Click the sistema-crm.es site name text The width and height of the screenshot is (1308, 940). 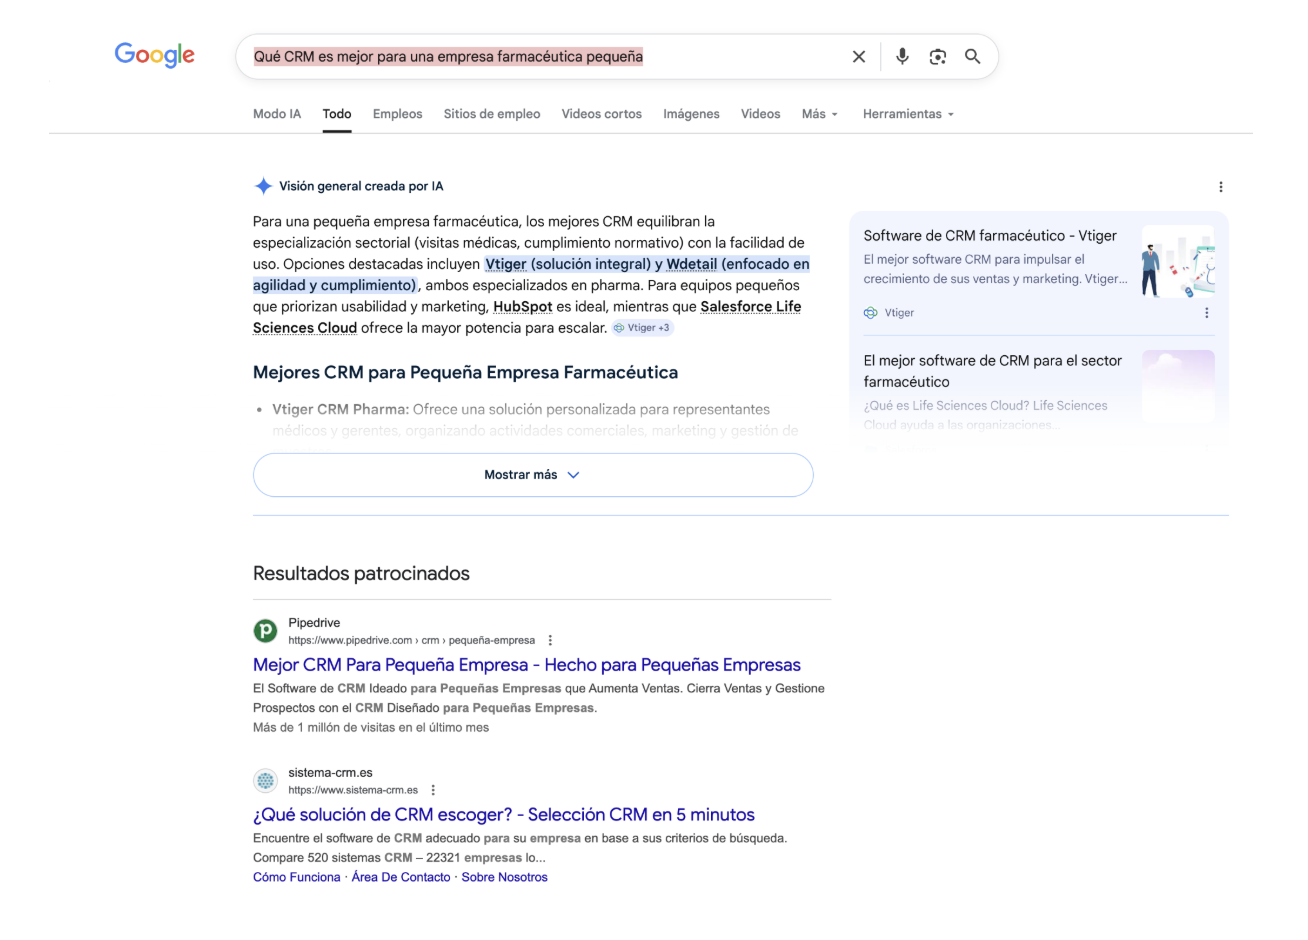[330, 773]
